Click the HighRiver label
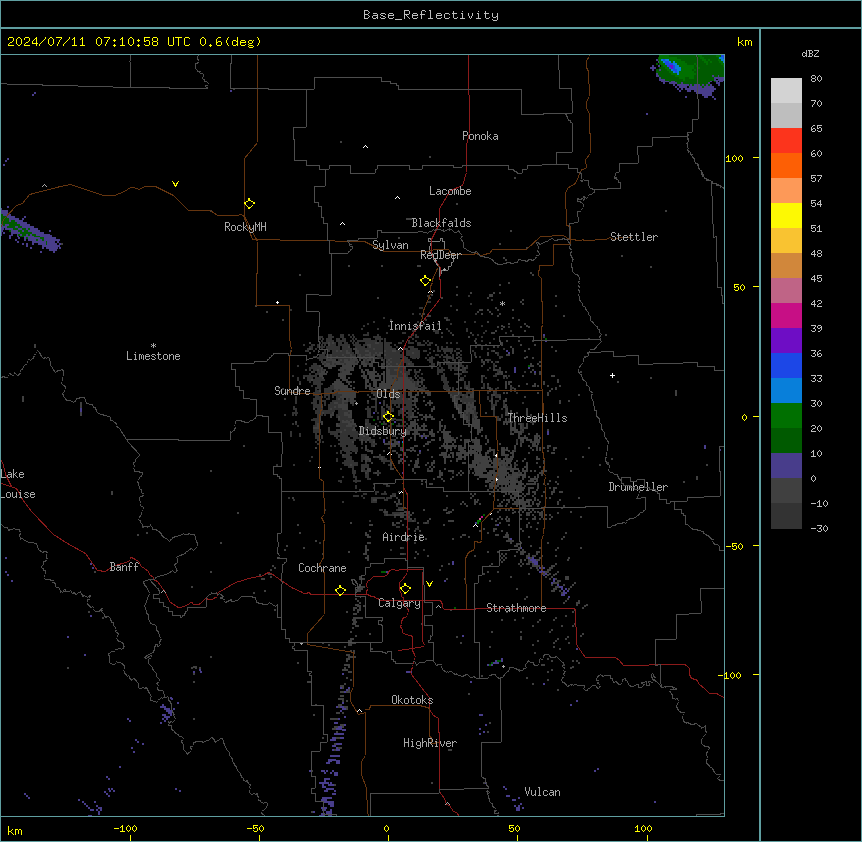 [430, 743]
